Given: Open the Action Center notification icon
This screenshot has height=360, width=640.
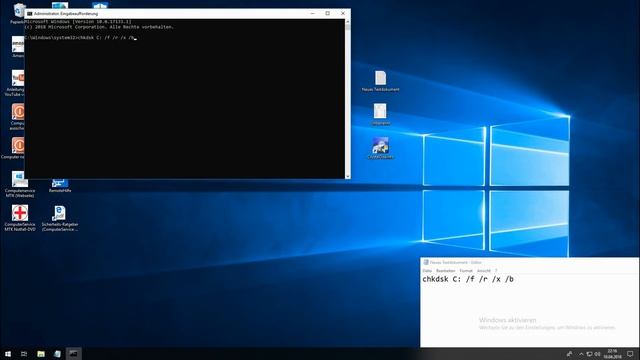Looking at the screenshot, I should pyautogui.click(x=630, y=354).
